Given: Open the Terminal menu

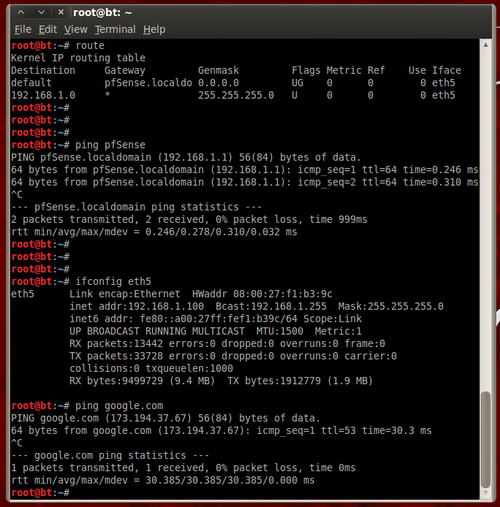Looking at the screenshot, I should coord(115,29).
